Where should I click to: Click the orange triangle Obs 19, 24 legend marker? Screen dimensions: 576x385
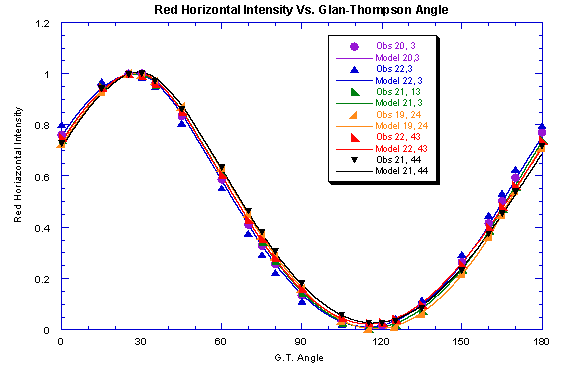(353, 115)
